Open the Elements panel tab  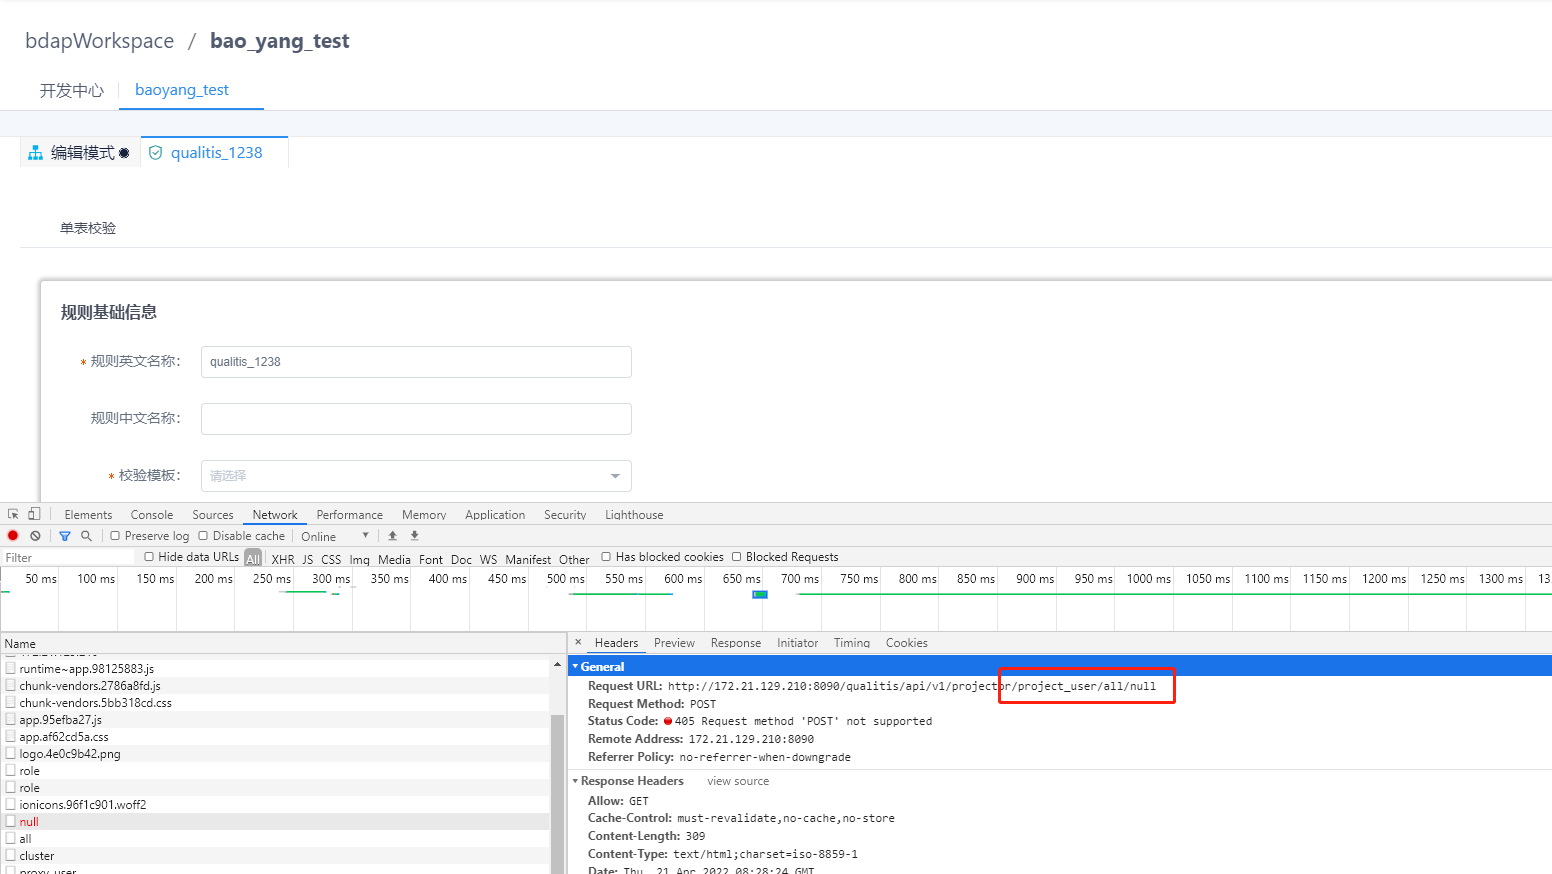(x=88, y=514)
